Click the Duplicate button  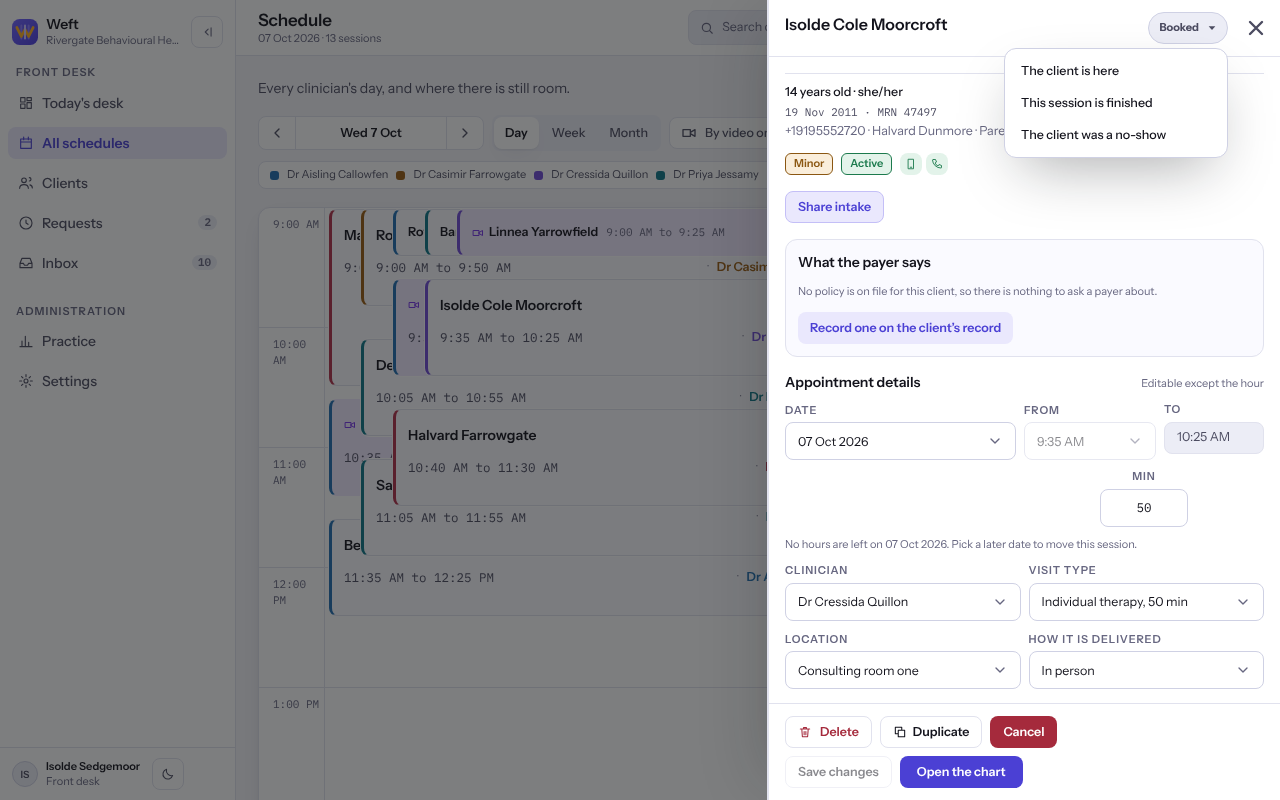[x=931, y=732]
